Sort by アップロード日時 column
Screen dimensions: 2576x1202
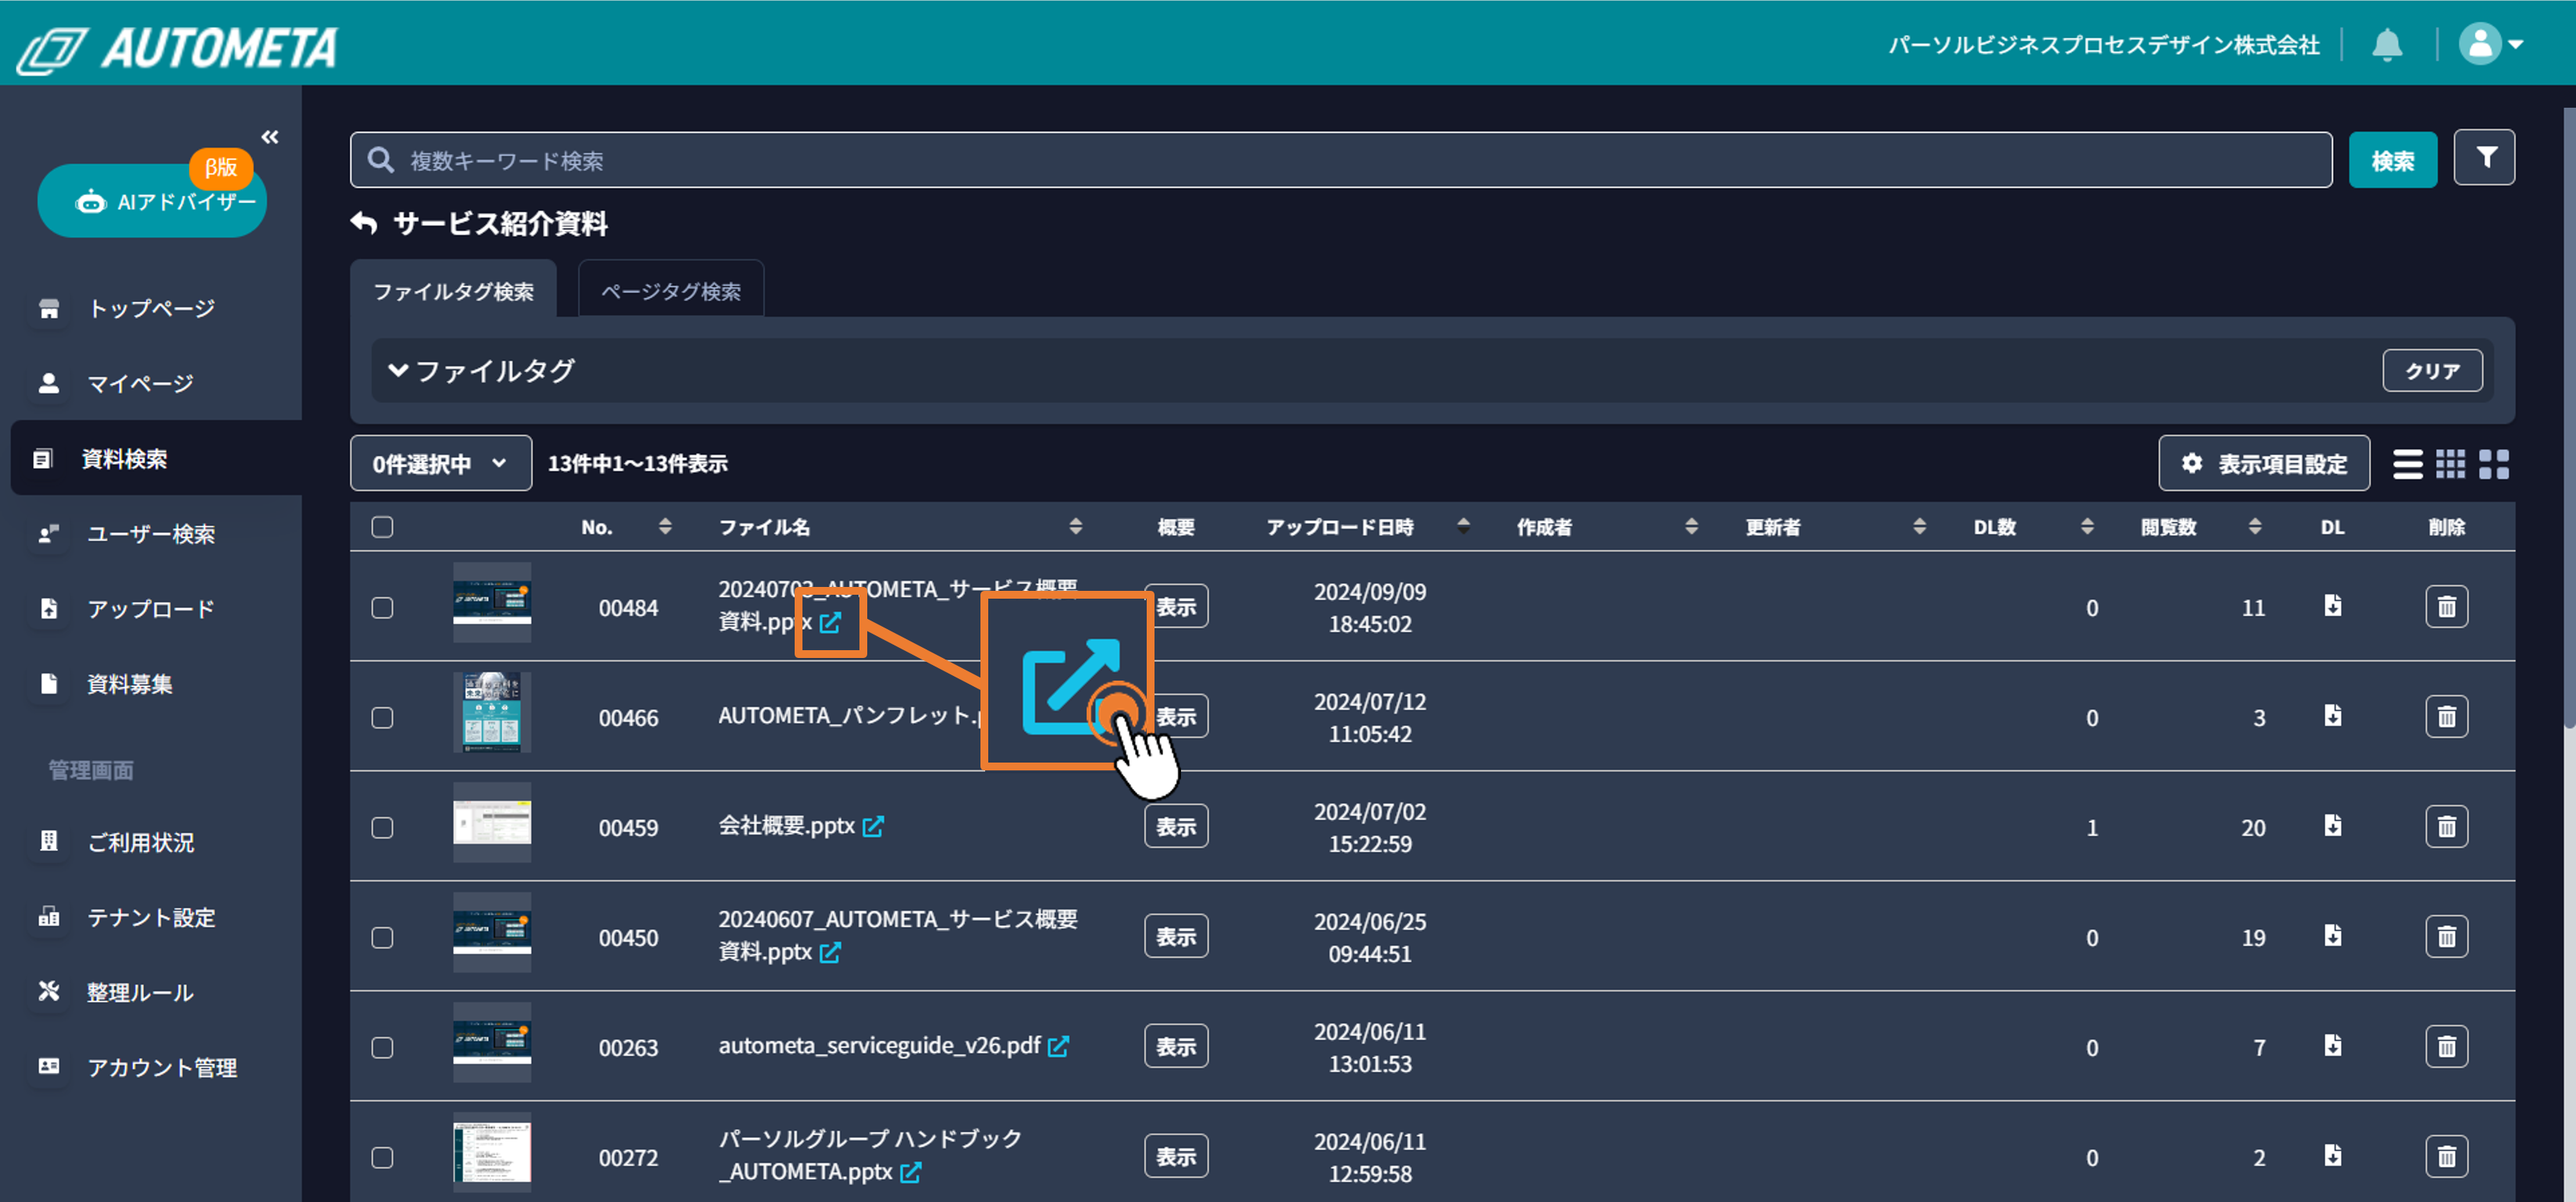(x=1463, y=527)
